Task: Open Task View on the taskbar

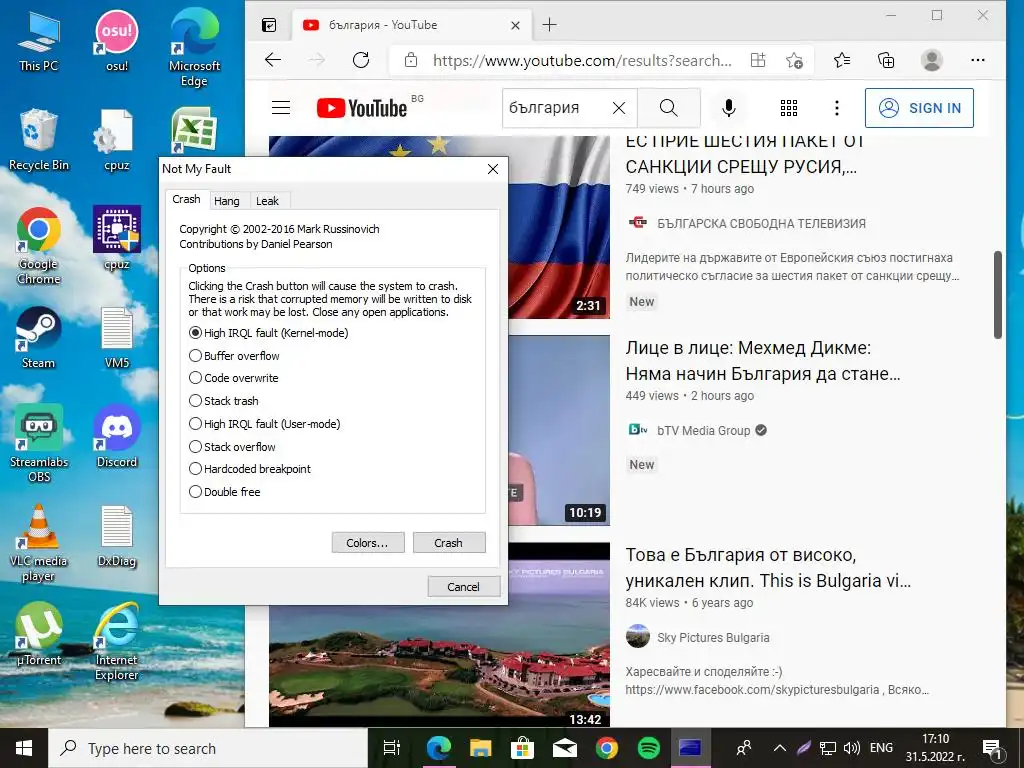Action: tap(392, 748)
